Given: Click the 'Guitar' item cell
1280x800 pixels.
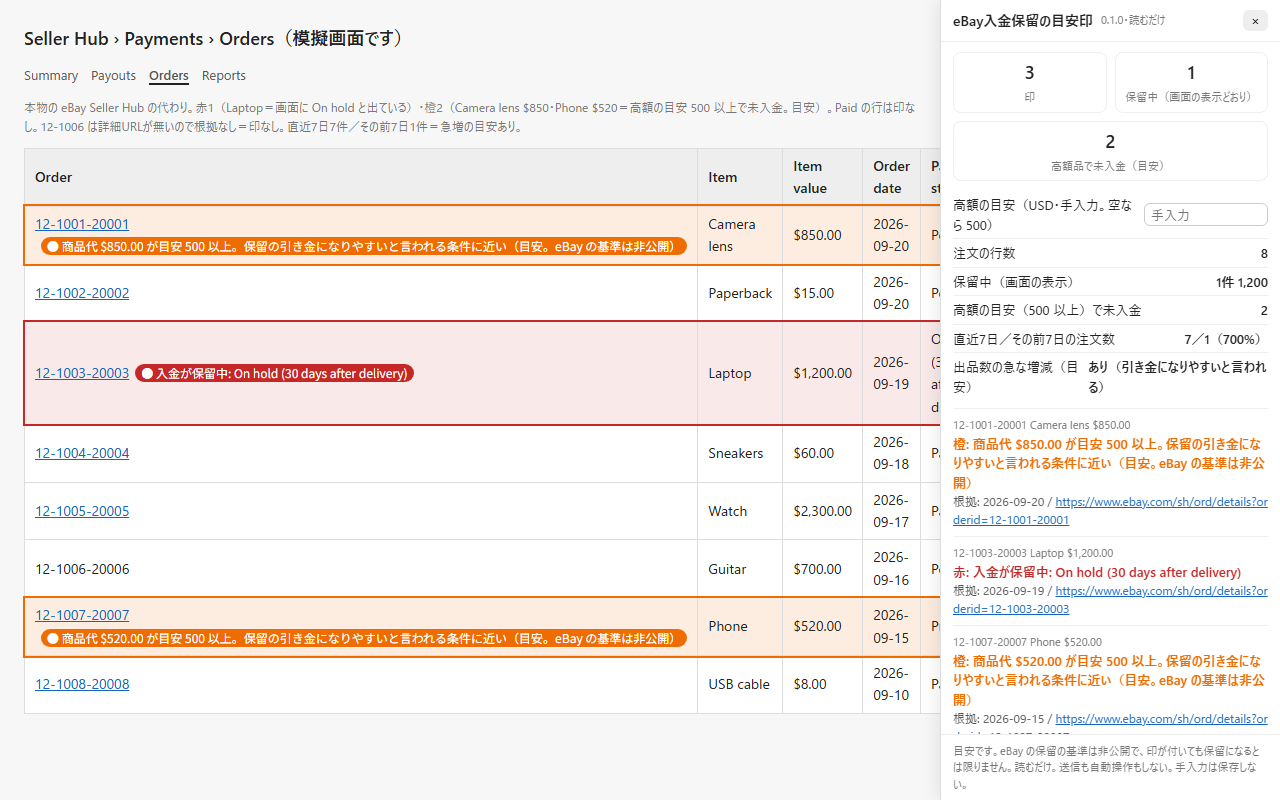Looking at the screenshot, I should click(740, 569).
